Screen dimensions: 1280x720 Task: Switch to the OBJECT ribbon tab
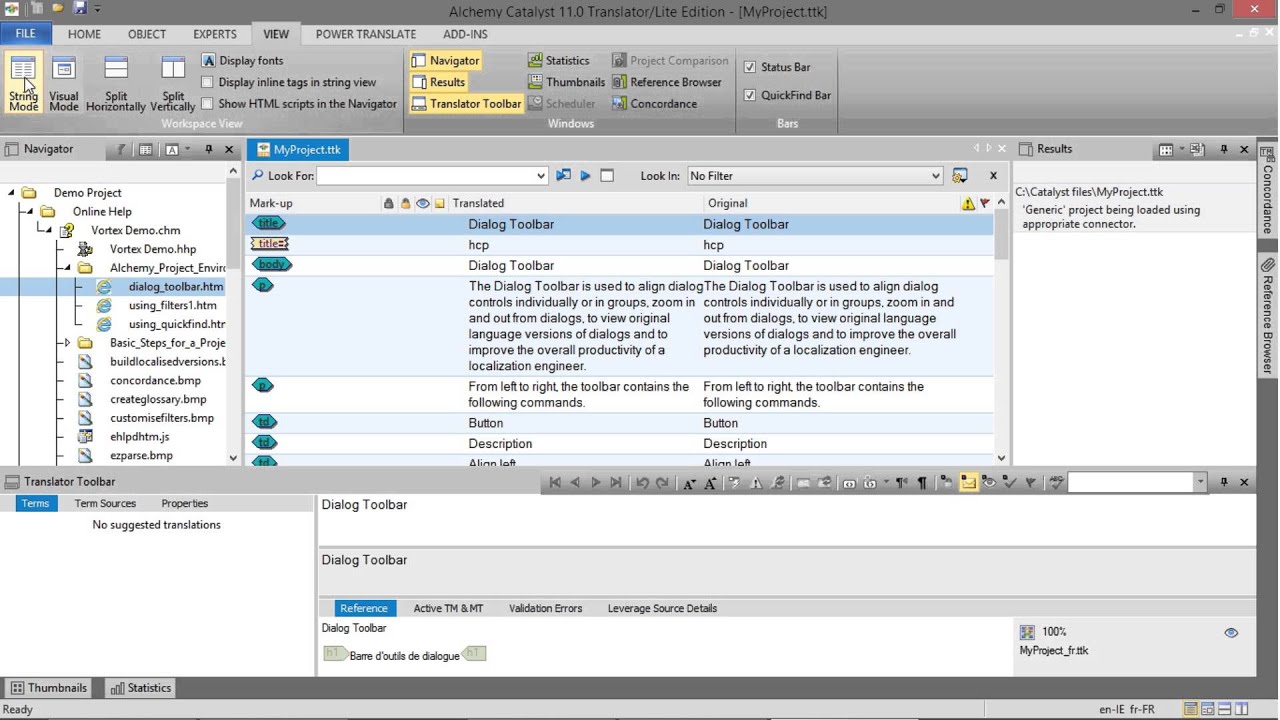pos(147,34)
